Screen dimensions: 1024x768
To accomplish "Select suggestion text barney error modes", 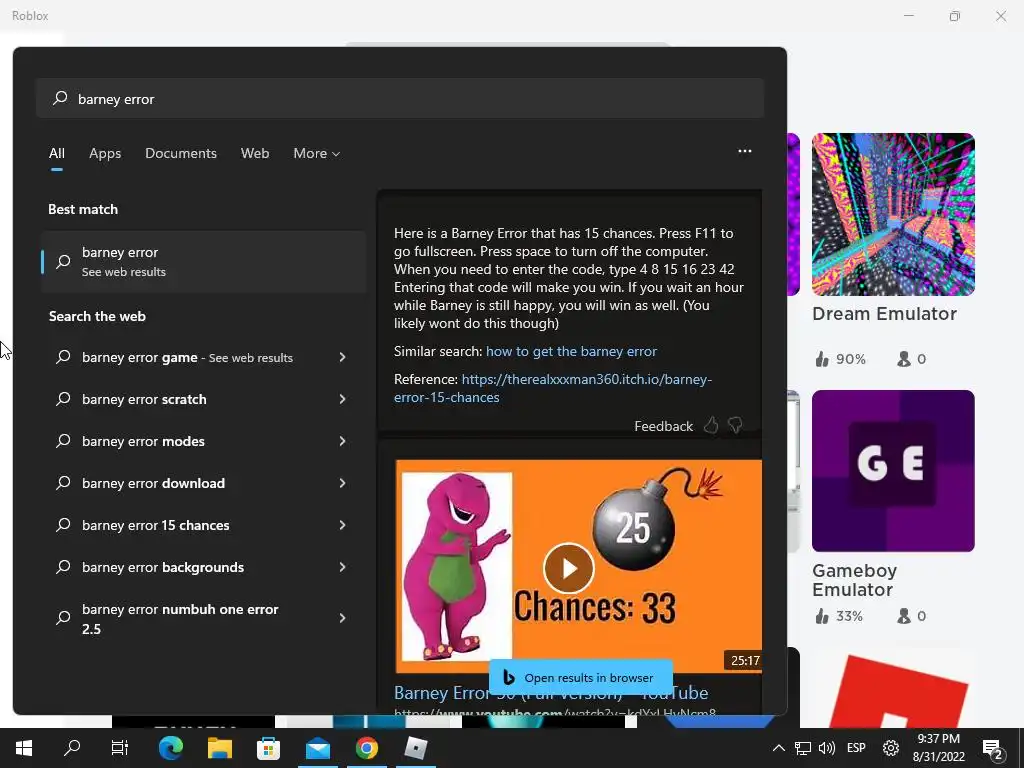I will (x=144, y=441).
